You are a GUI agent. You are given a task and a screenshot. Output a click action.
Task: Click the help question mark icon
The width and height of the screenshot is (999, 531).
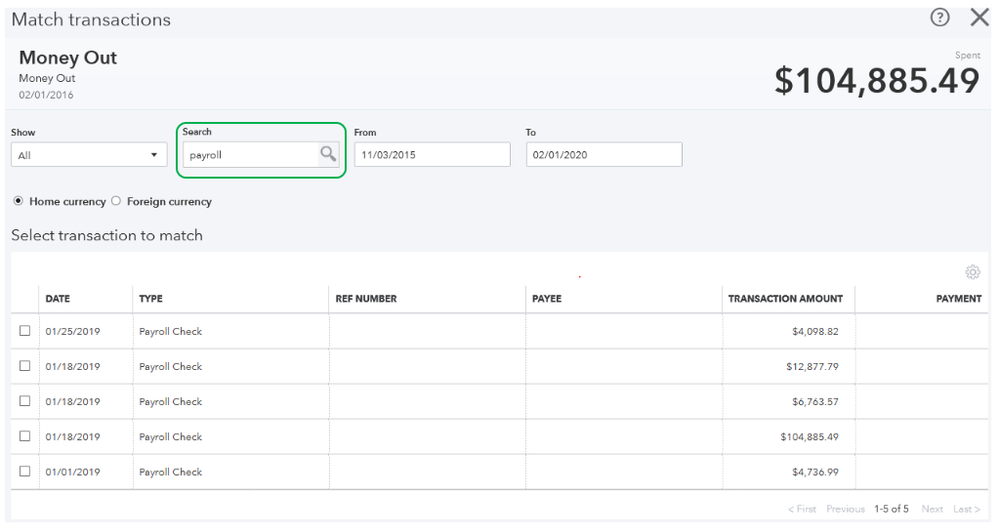(x=939, y=18)
